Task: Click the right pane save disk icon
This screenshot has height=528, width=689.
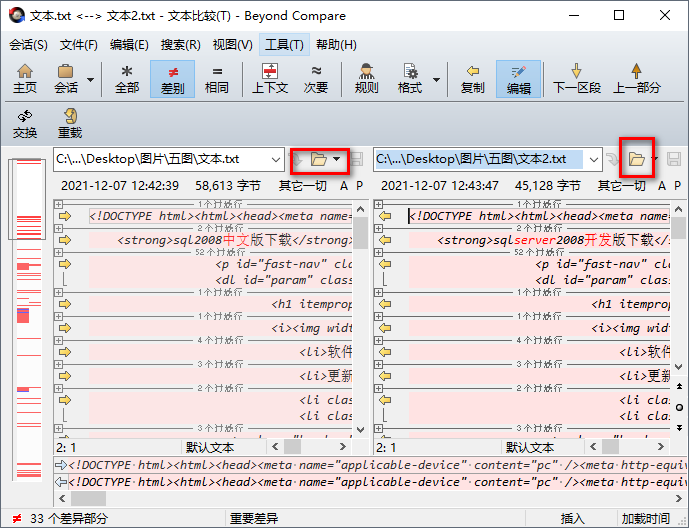Action: point(674,159)
